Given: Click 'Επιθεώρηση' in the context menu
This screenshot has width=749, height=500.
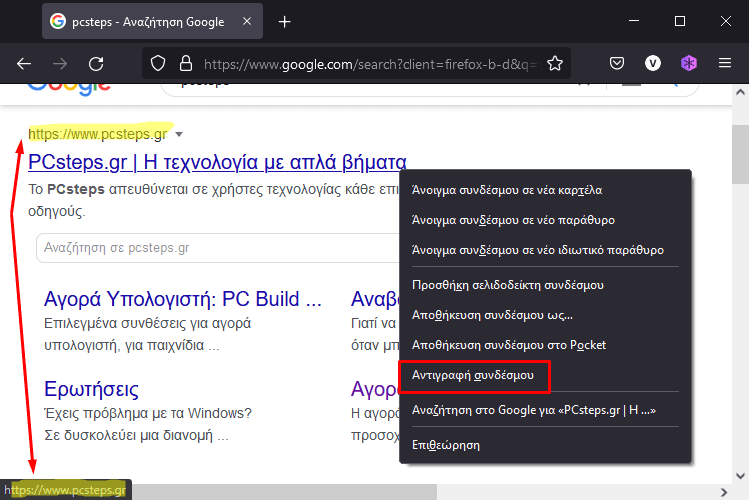Looking at the screenshot, I should (446, 444).
